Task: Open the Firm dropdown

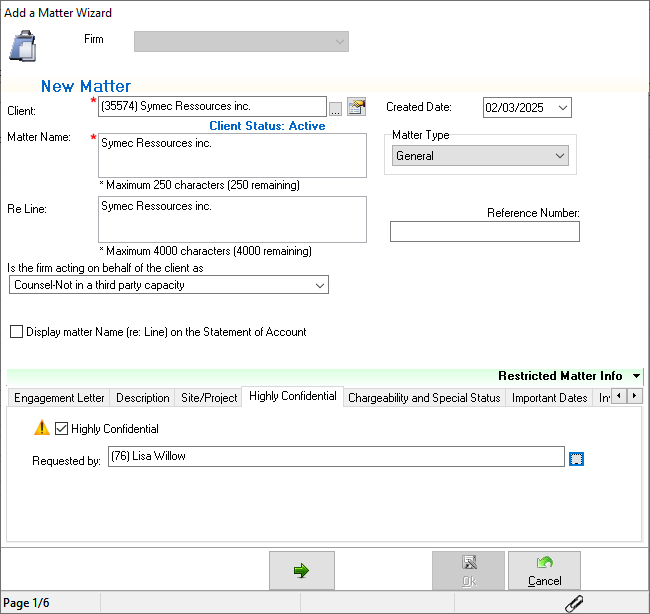Action: click(241, 41)
